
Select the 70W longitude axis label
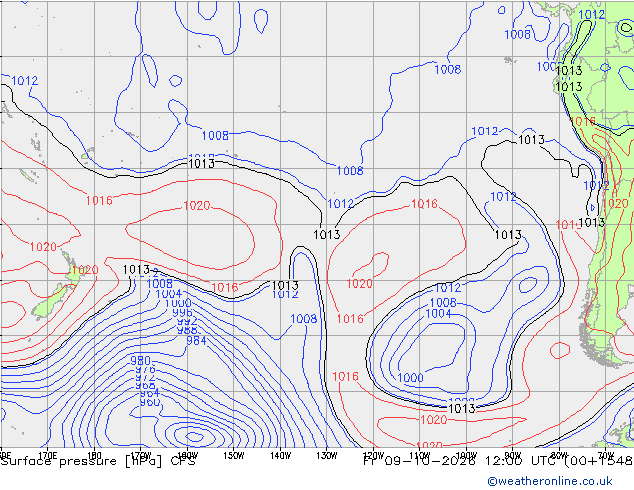[606, 455]
